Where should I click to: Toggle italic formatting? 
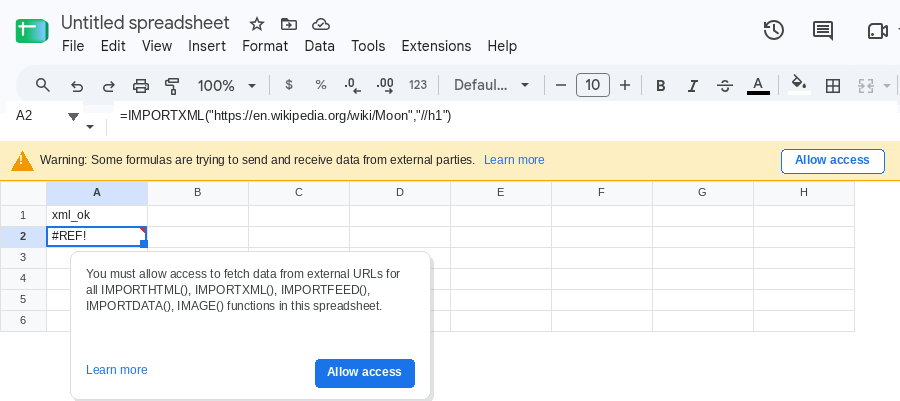[x=693, y=86]
